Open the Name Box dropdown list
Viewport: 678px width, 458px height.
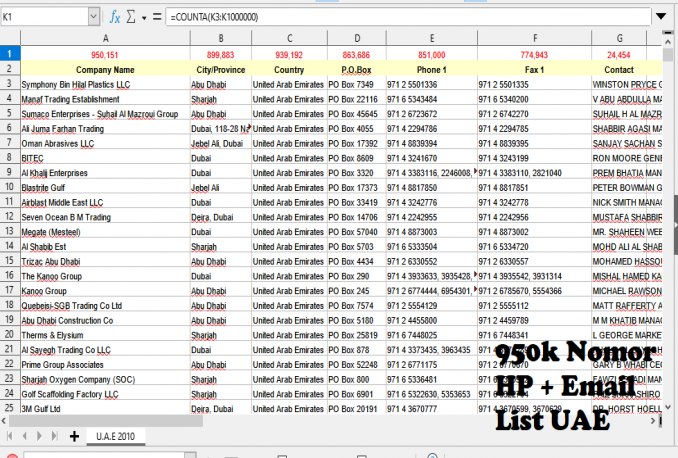93,17
